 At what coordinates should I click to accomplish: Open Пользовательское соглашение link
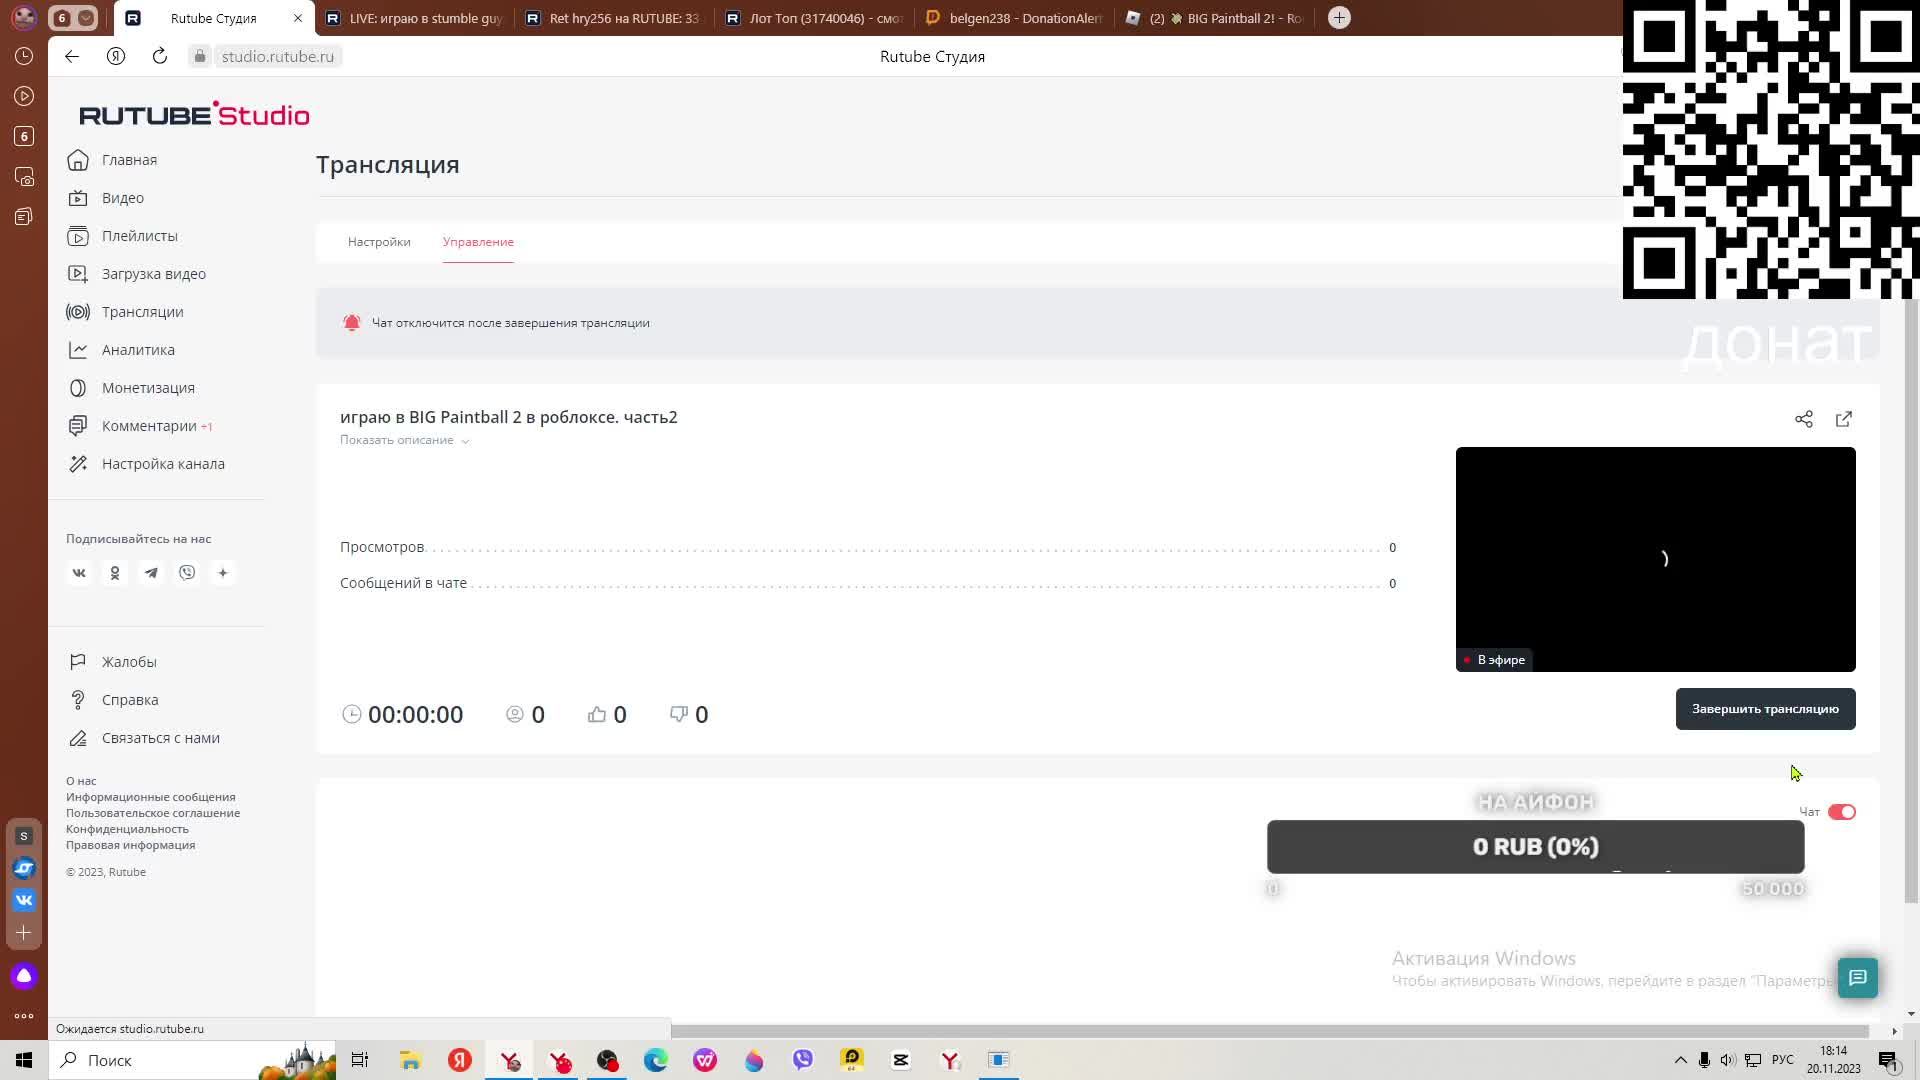[153, 813]
